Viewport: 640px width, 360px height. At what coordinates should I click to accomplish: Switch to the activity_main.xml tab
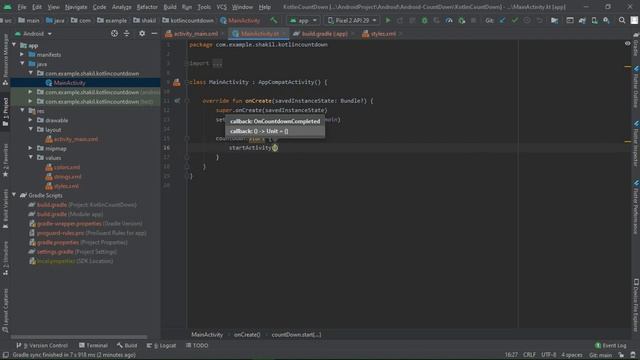pos(195,34)
